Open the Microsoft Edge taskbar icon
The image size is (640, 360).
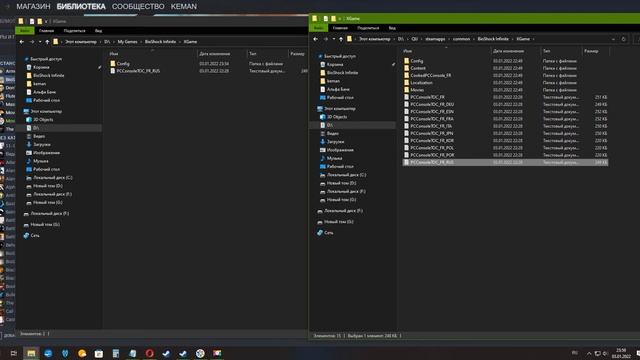tap(48, 353)
